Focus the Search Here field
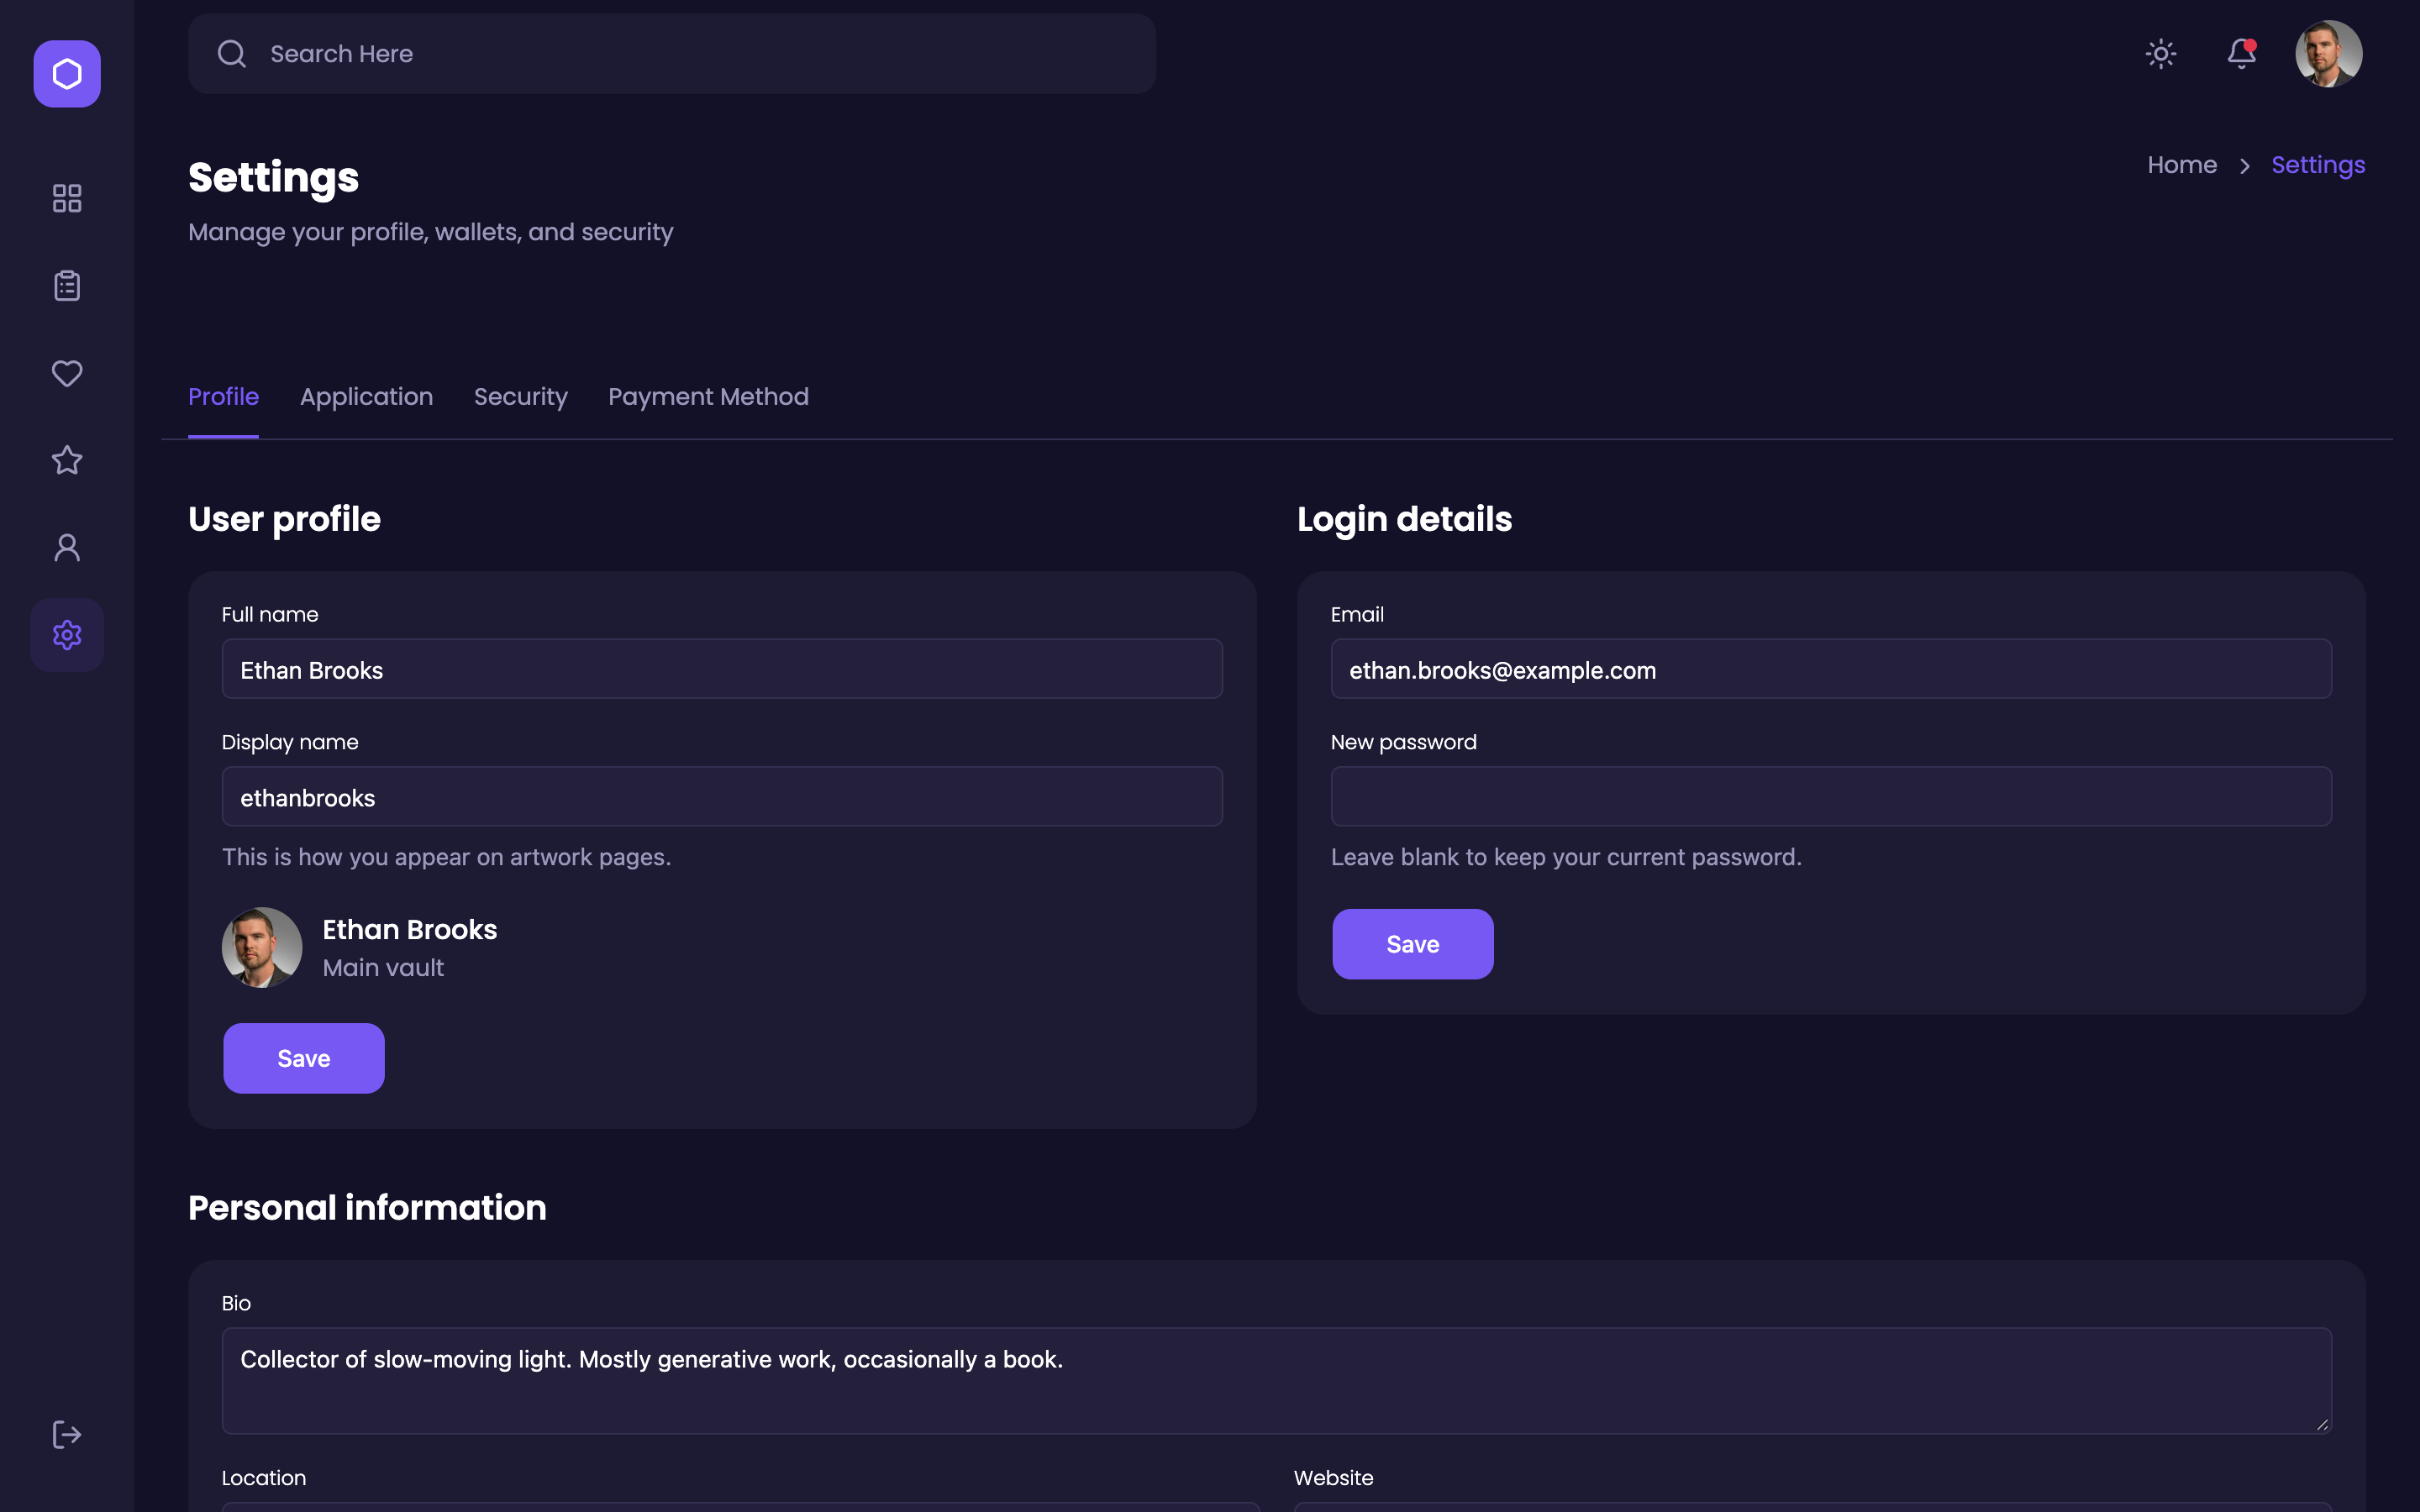The width and height of the screenshot is (2420, 1512). click(x=672, y=54)
